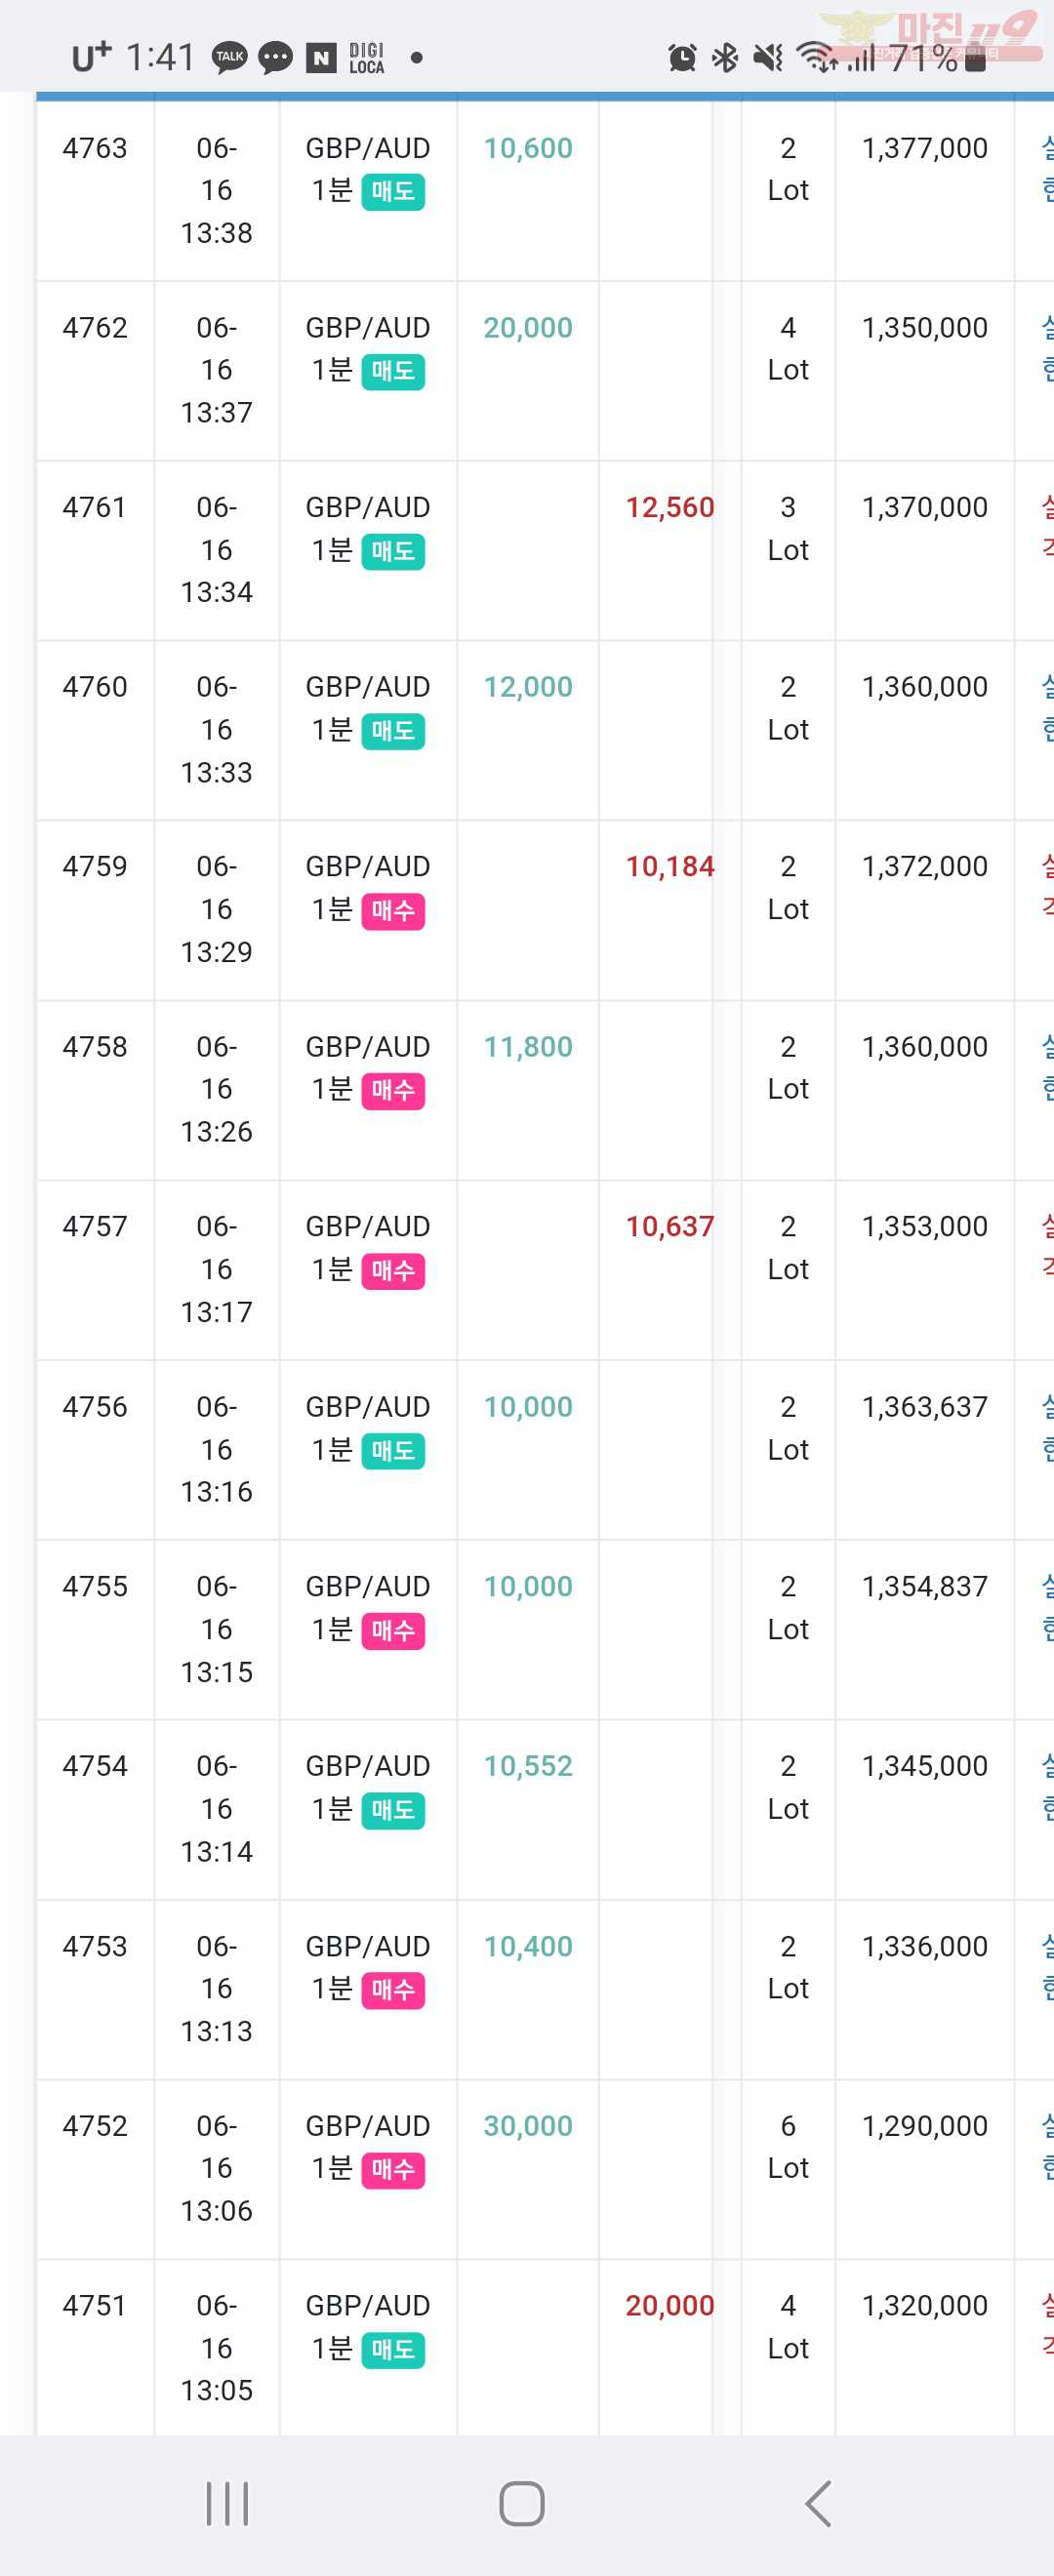Image resolution: width=1054 pixels, height=2576 pixels.
Task: Select the 10,600 profit on order 4763
Action: coord(528,148)
